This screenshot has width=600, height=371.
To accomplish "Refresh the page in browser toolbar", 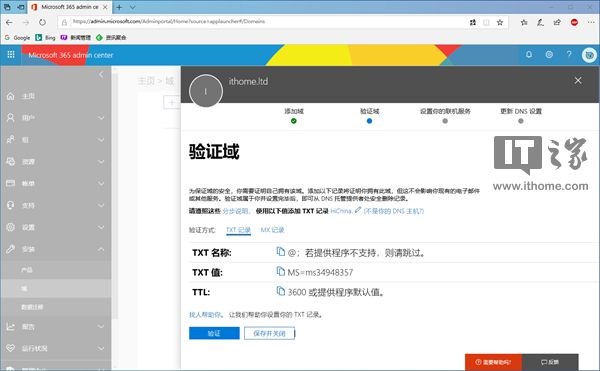I will point(42,22).
